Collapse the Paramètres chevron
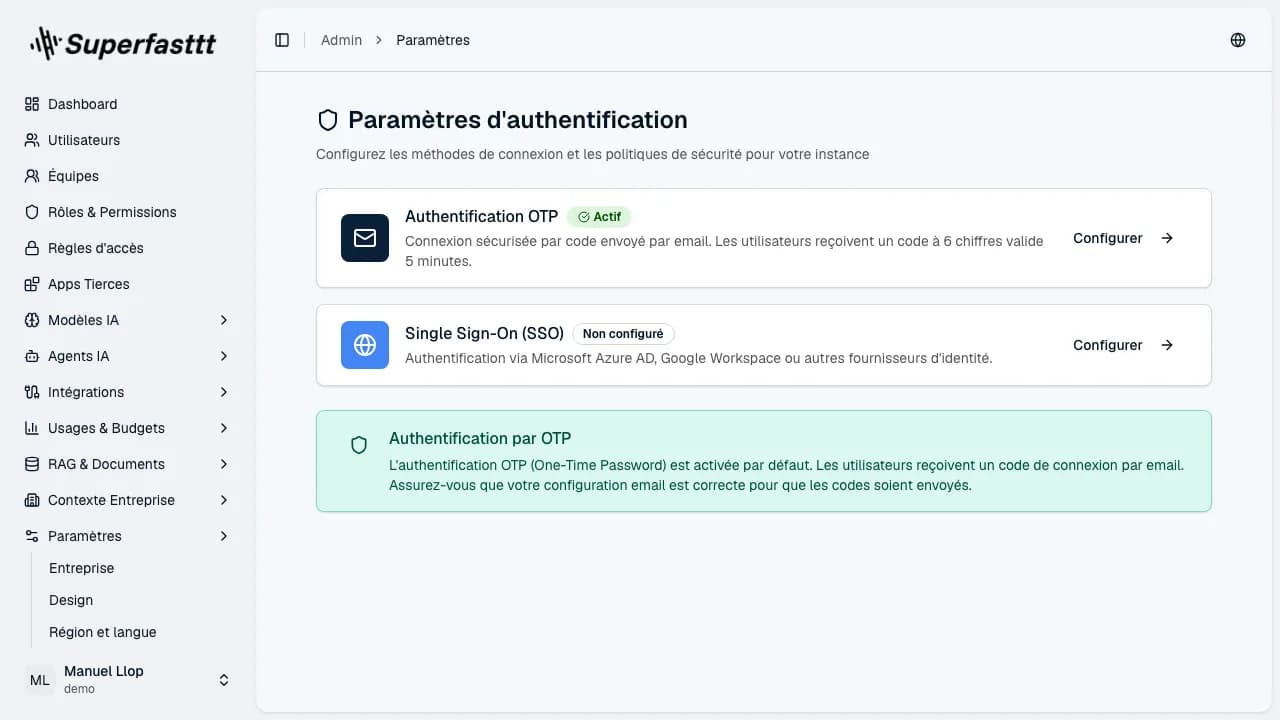1280x720 pixels. pyautogui.click(x=224, y=536)
